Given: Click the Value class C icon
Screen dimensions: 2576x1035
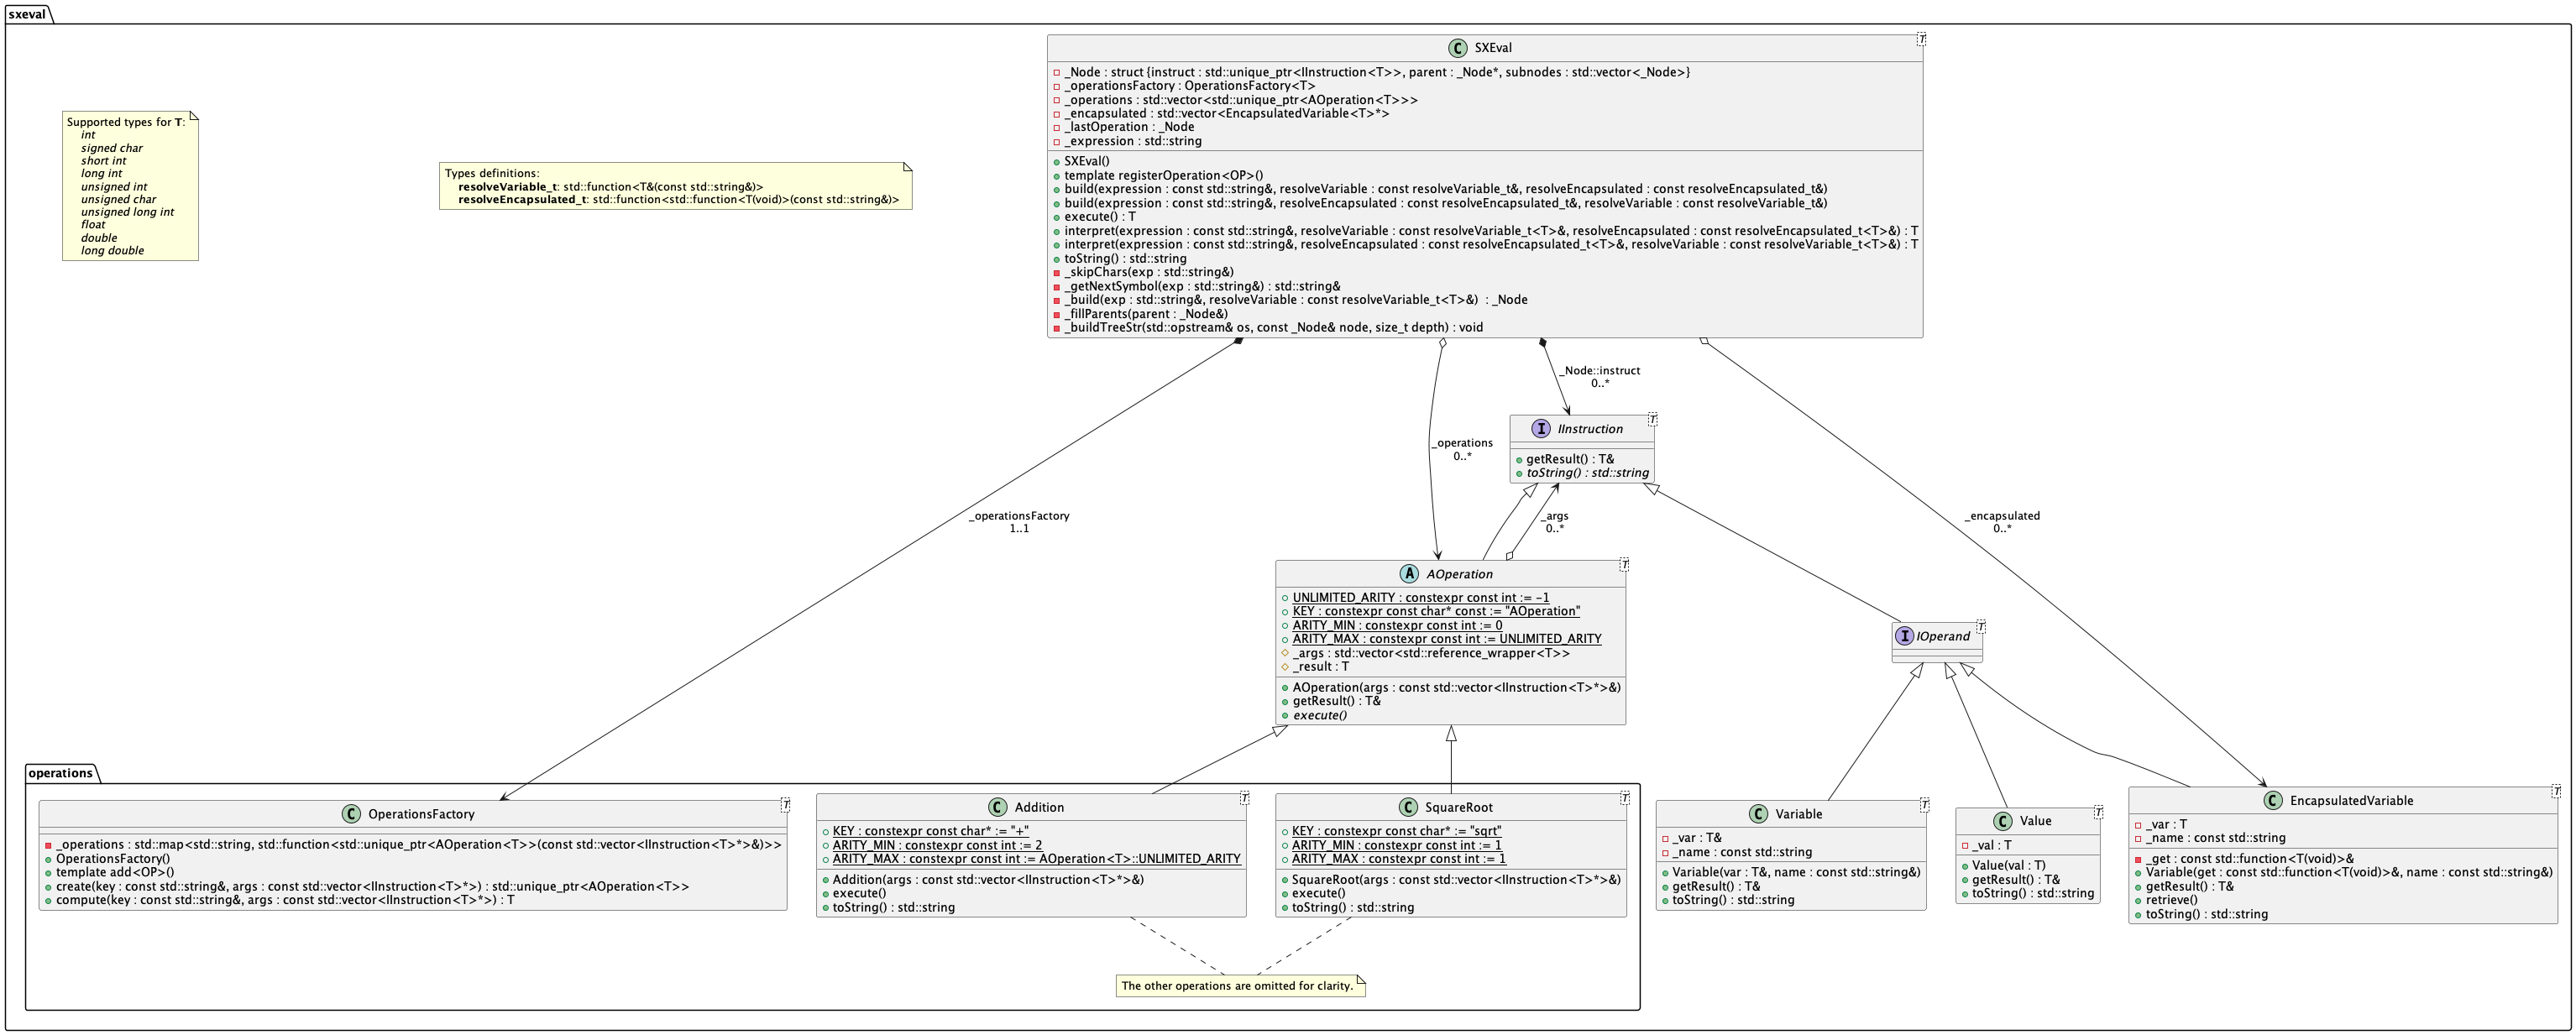Looking at the screenshot, I should [2002, 821].
